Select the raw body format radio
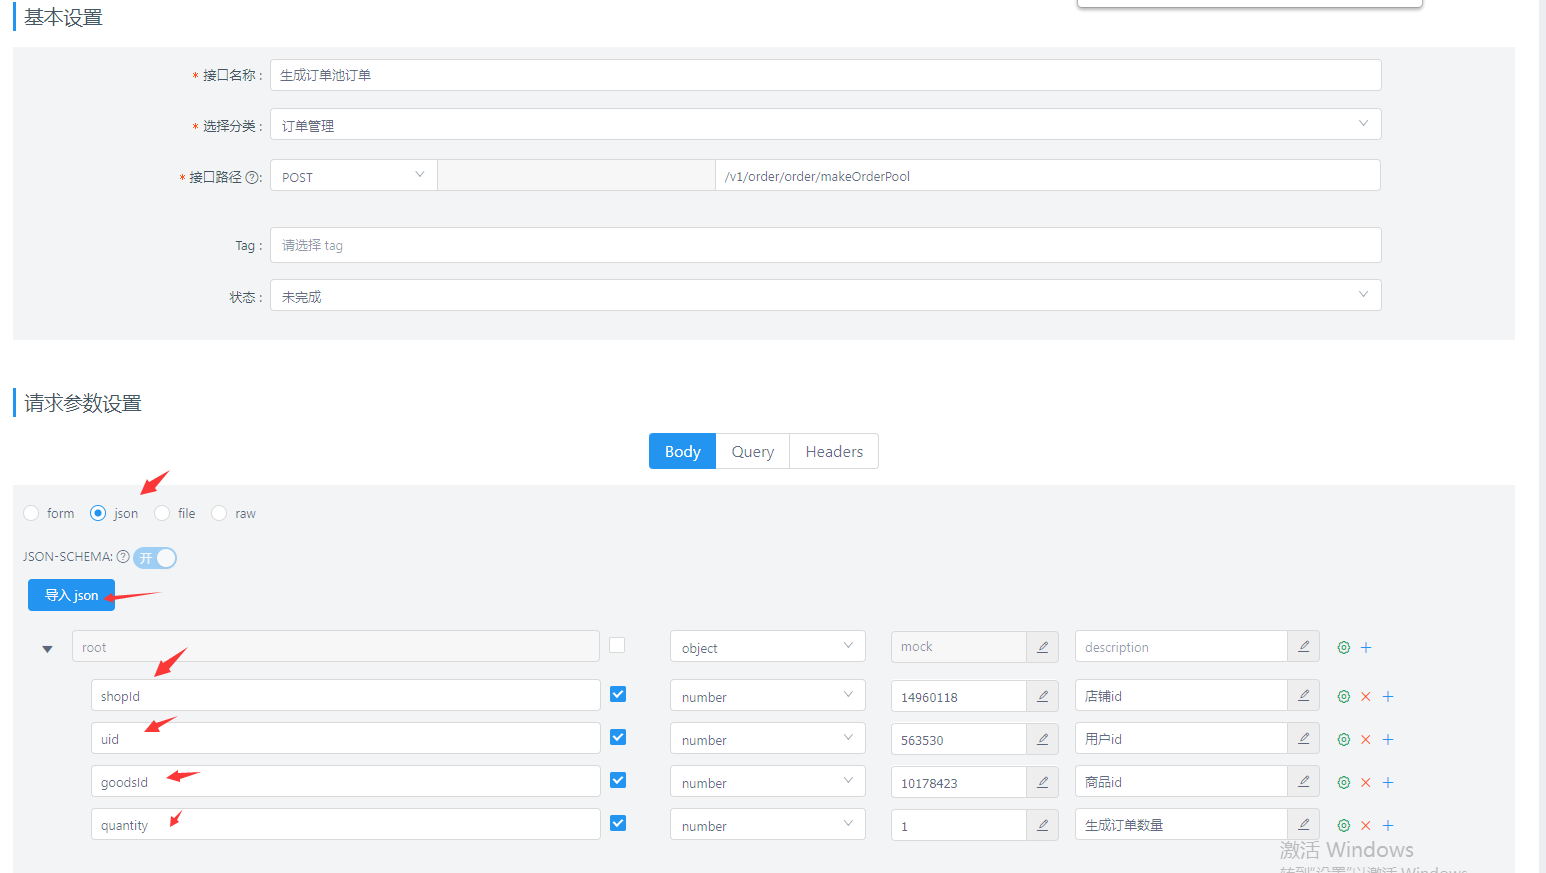 pos(219,512)
